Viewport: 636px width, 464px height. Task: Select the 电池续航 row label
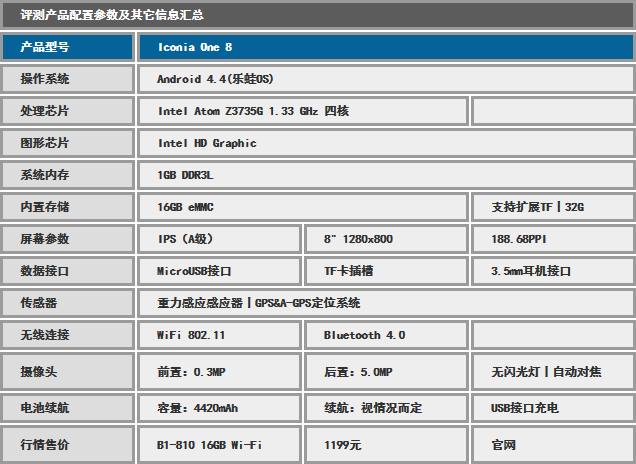click(x=67, y=408)
